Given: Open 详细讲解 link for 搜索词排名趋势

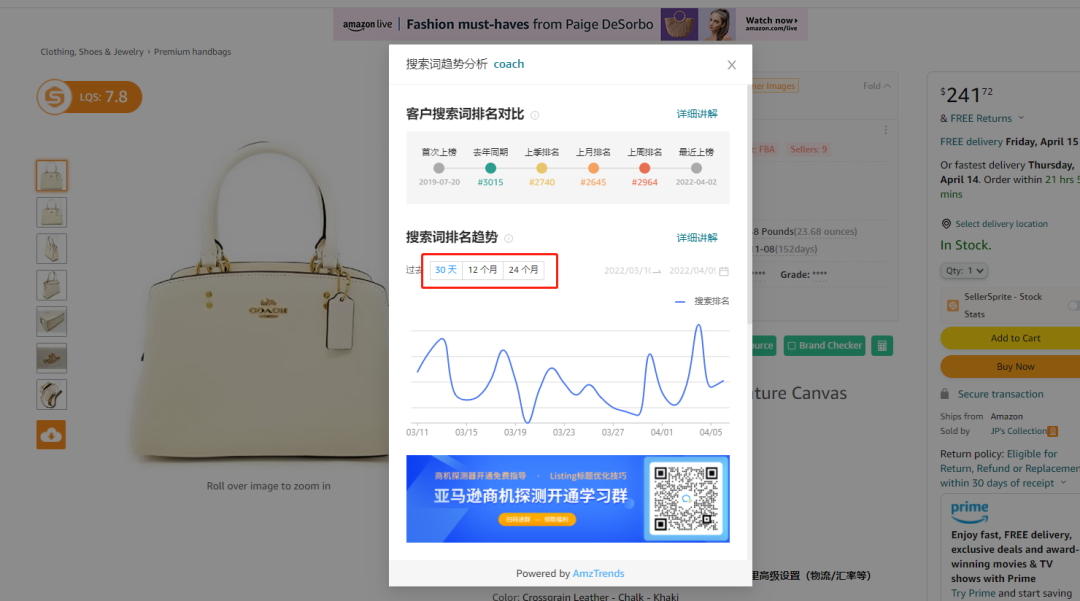Looking at the screenshot, I should (696, 238).
